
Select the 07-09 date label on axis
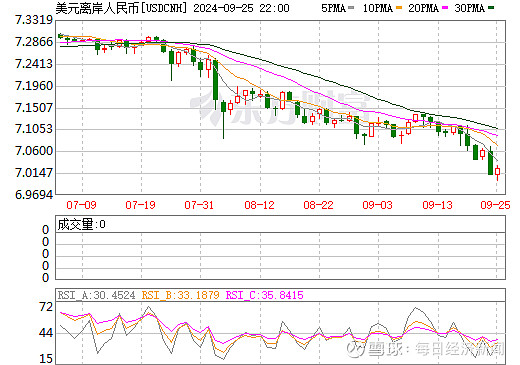pos(81,205)
